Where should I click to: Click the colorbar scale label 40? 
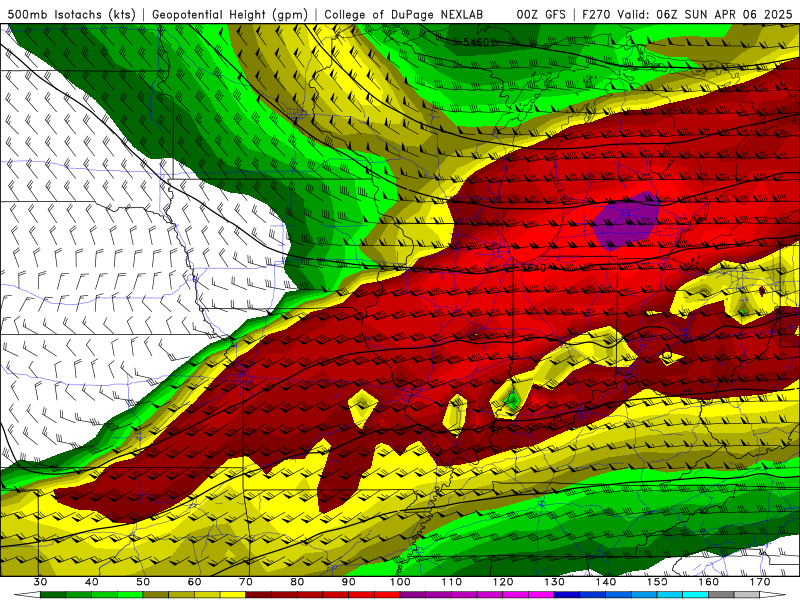(x=92, y=582)
